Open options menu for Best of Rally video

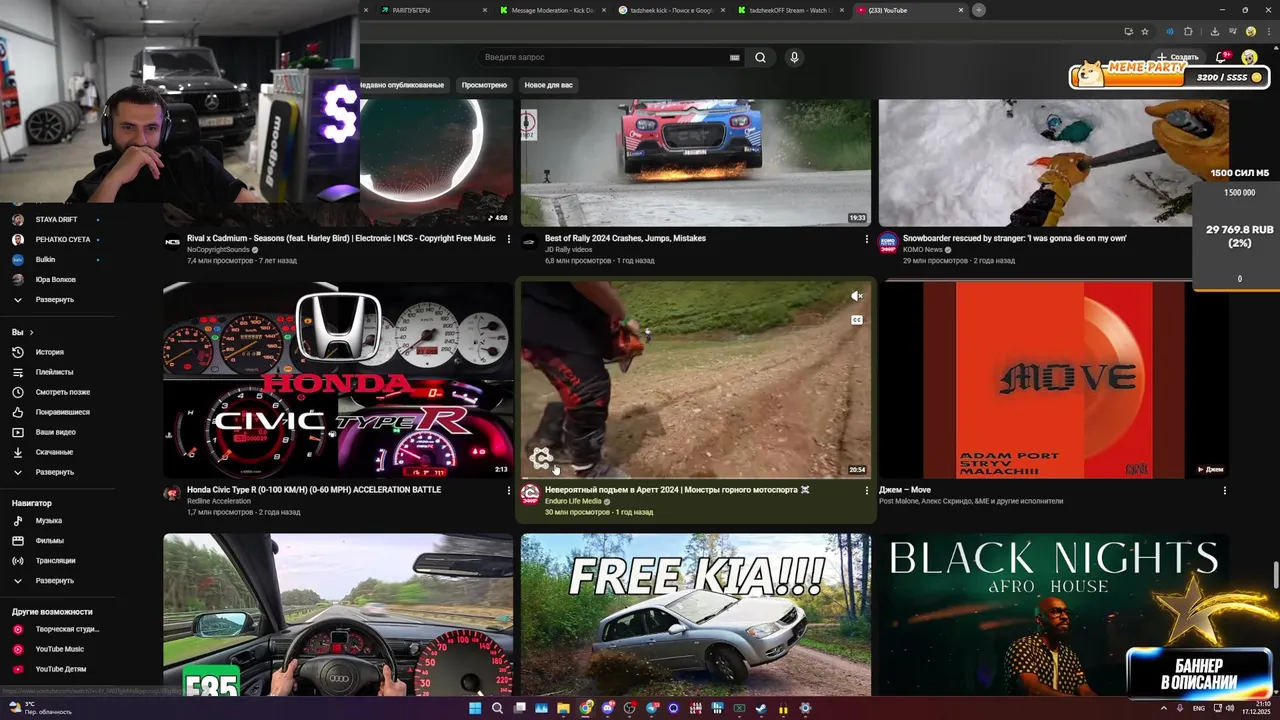867,239
